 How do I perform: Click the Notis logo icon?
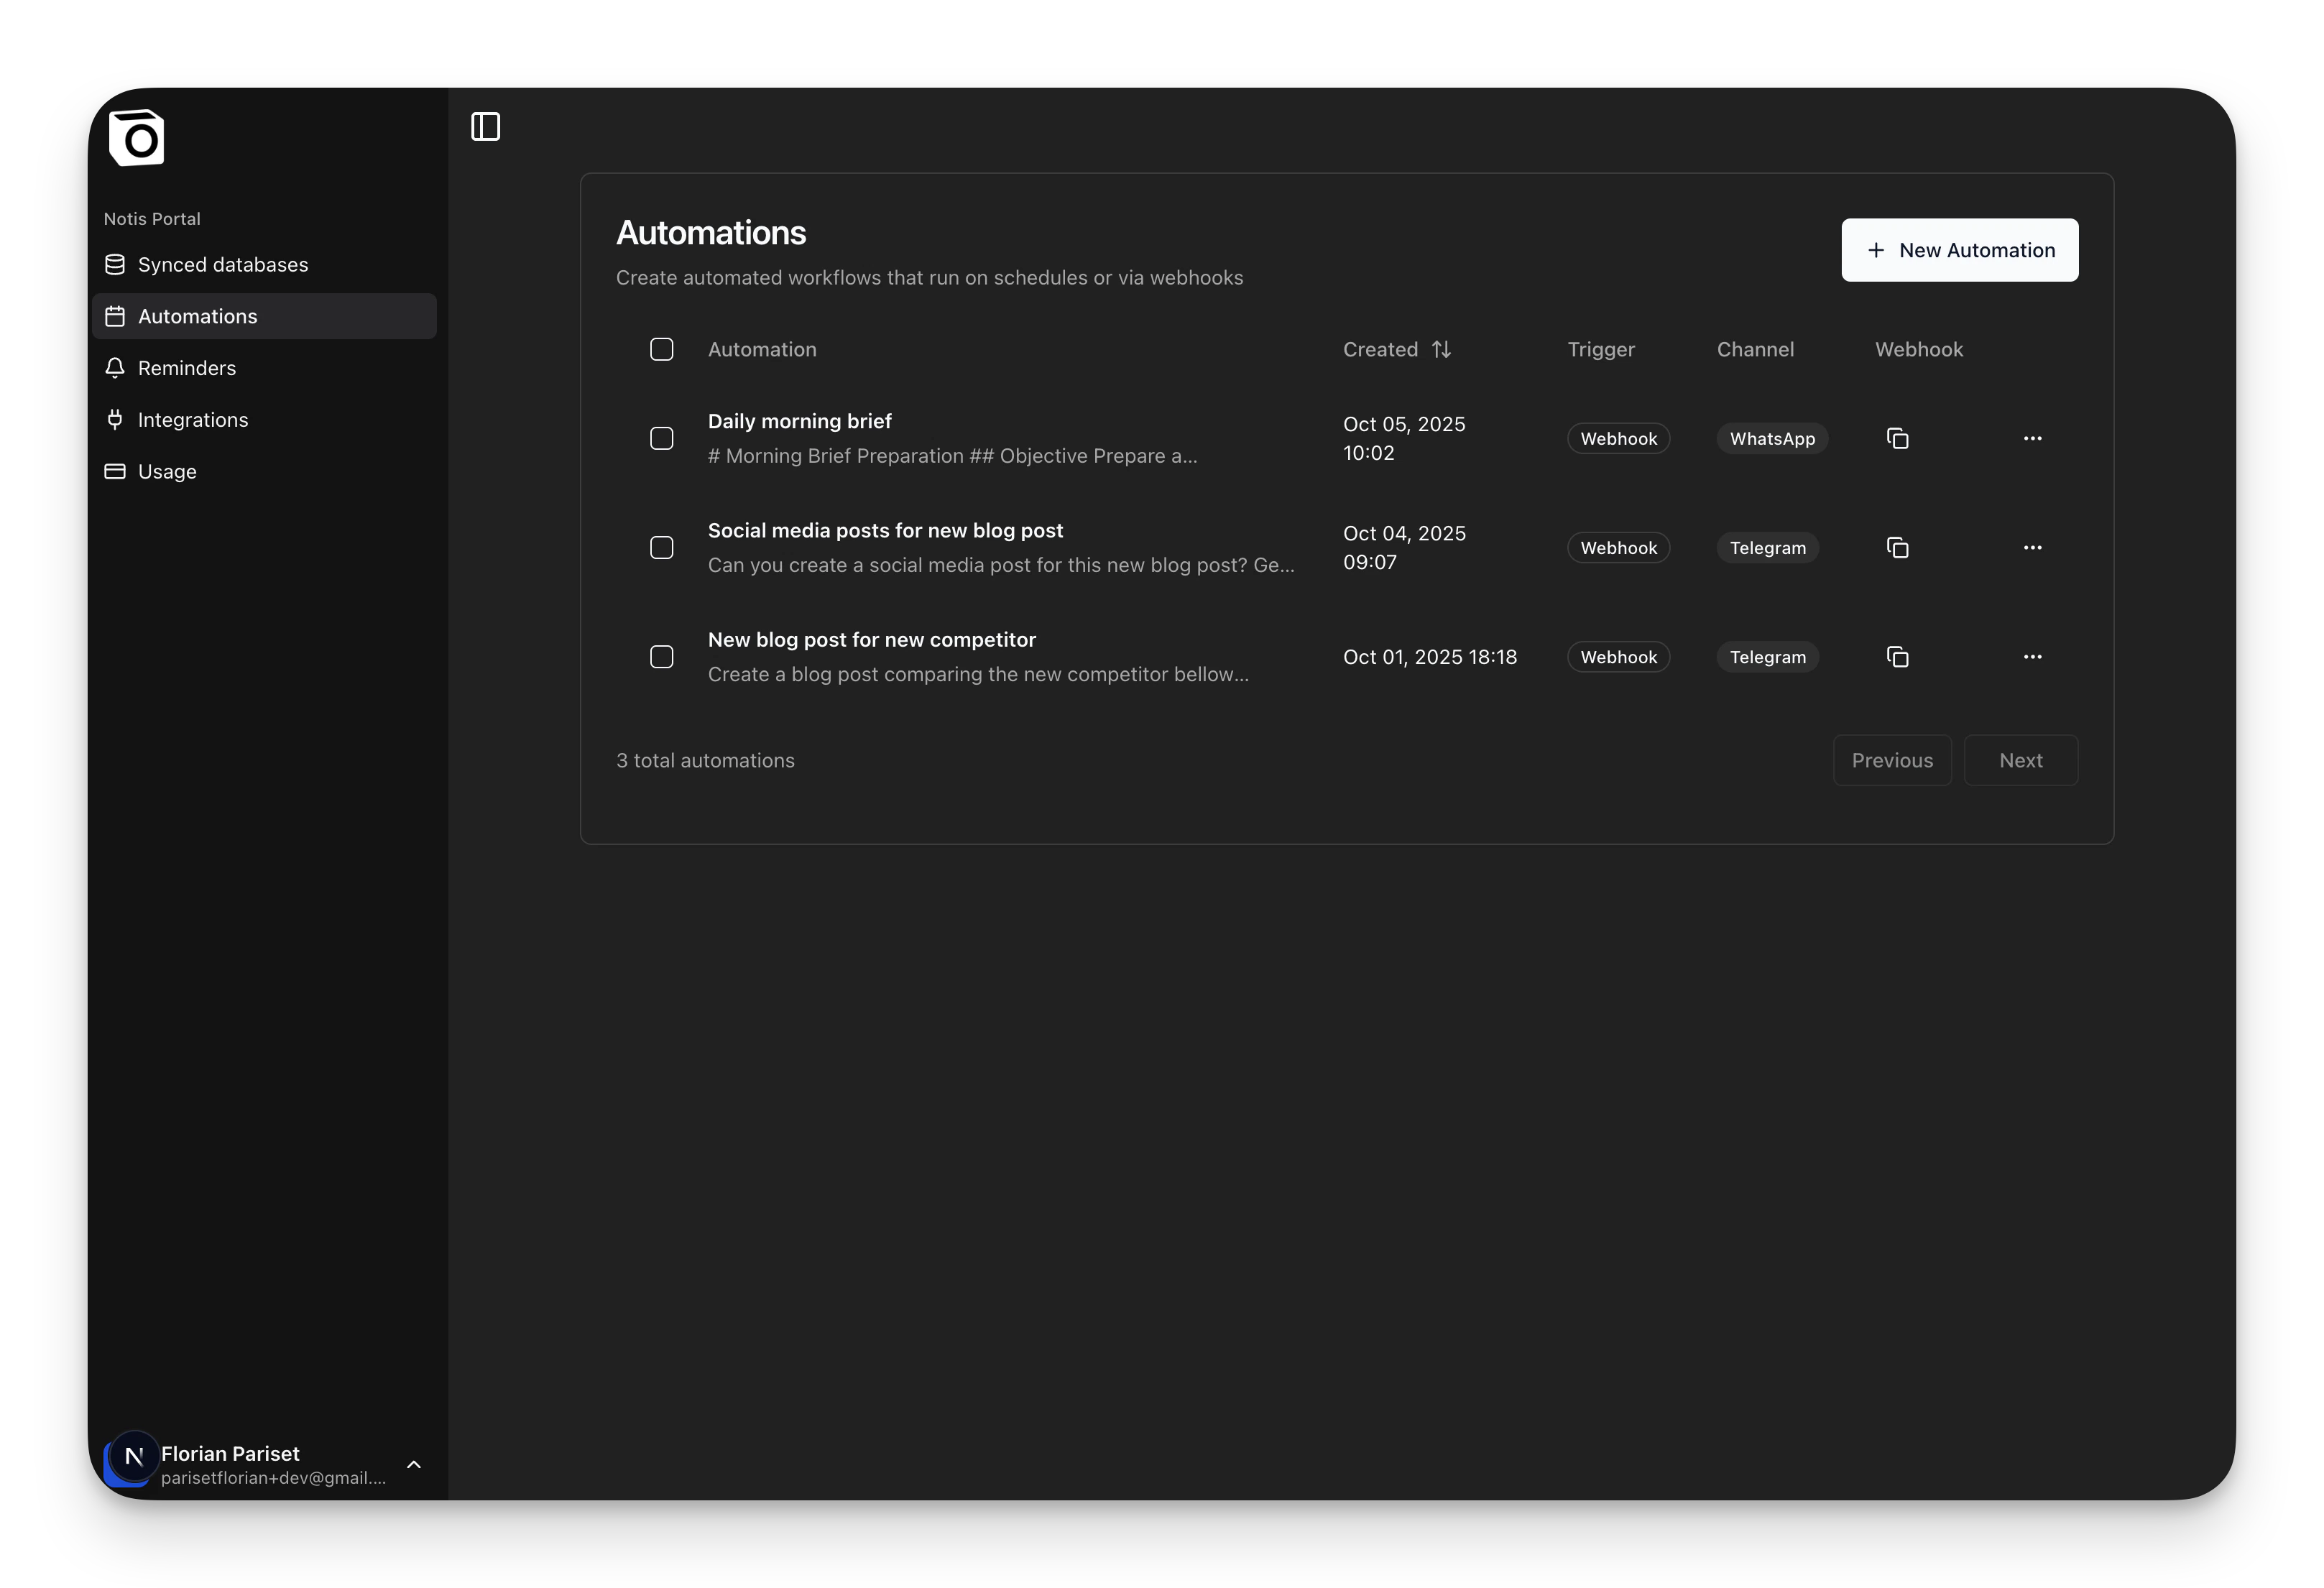(x=137, y=138)
